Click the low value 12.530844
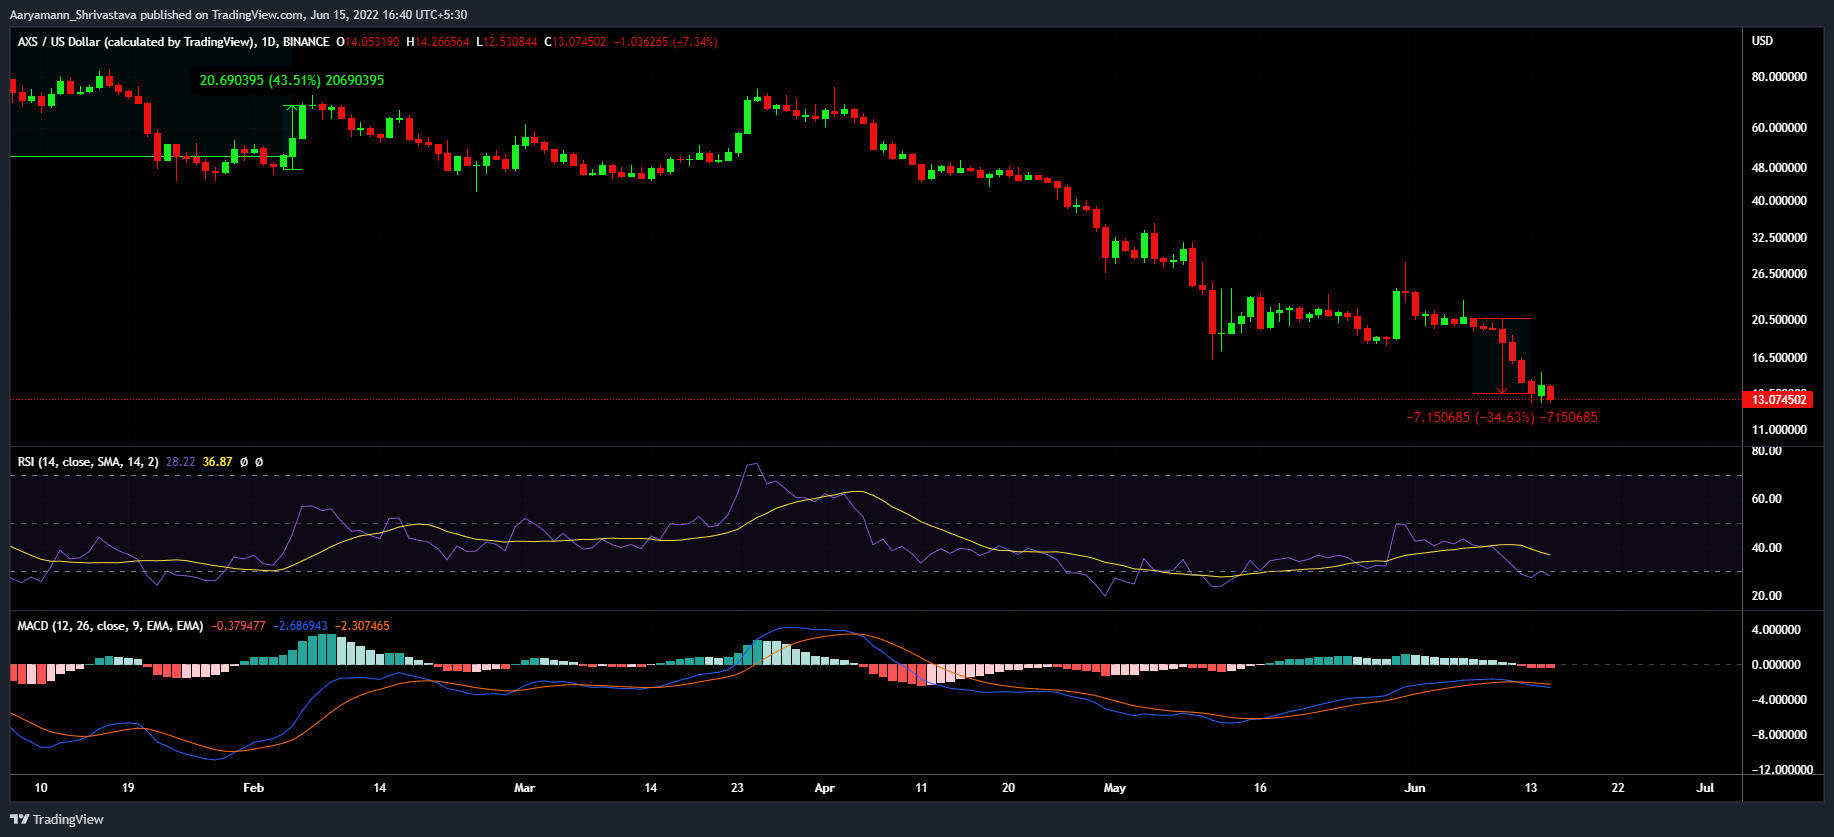Screen dimensions: 1834x837 tap(511, 42)
